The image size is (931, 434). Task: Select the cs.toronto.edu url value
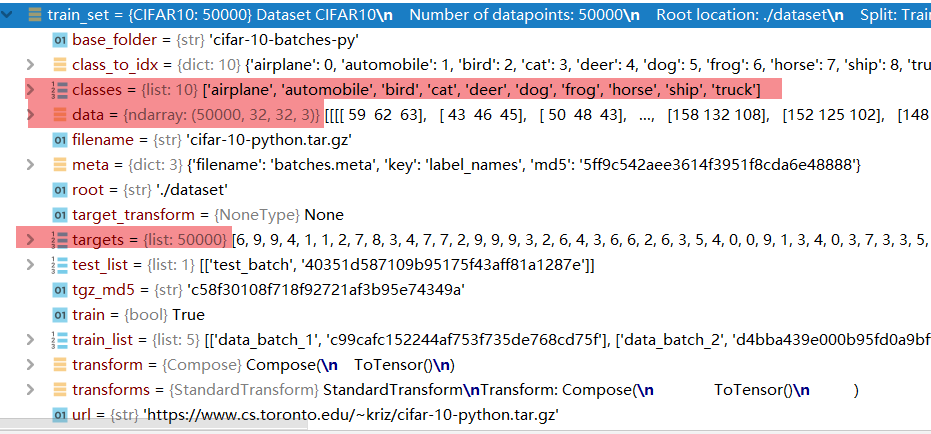[352, 414]
